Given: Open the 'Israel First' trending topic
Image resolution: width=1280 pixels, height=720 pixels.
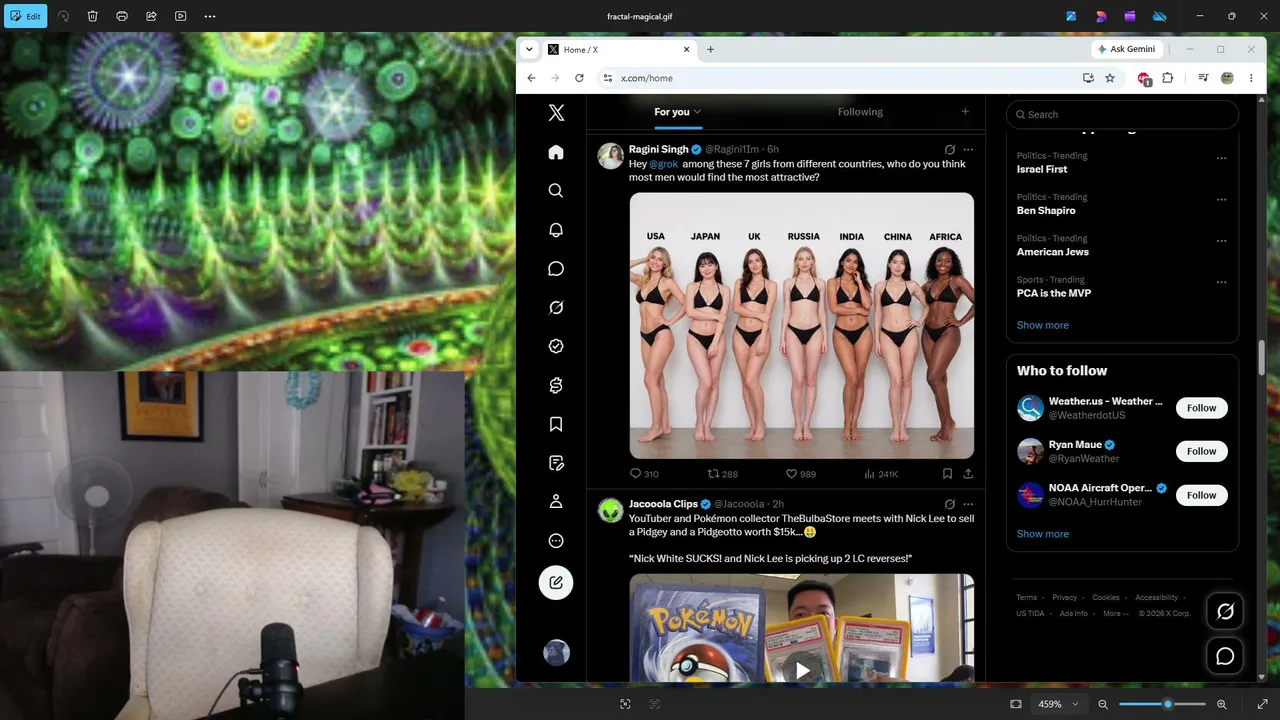Looking at the screenshot, I should (x=1042, y=169).
